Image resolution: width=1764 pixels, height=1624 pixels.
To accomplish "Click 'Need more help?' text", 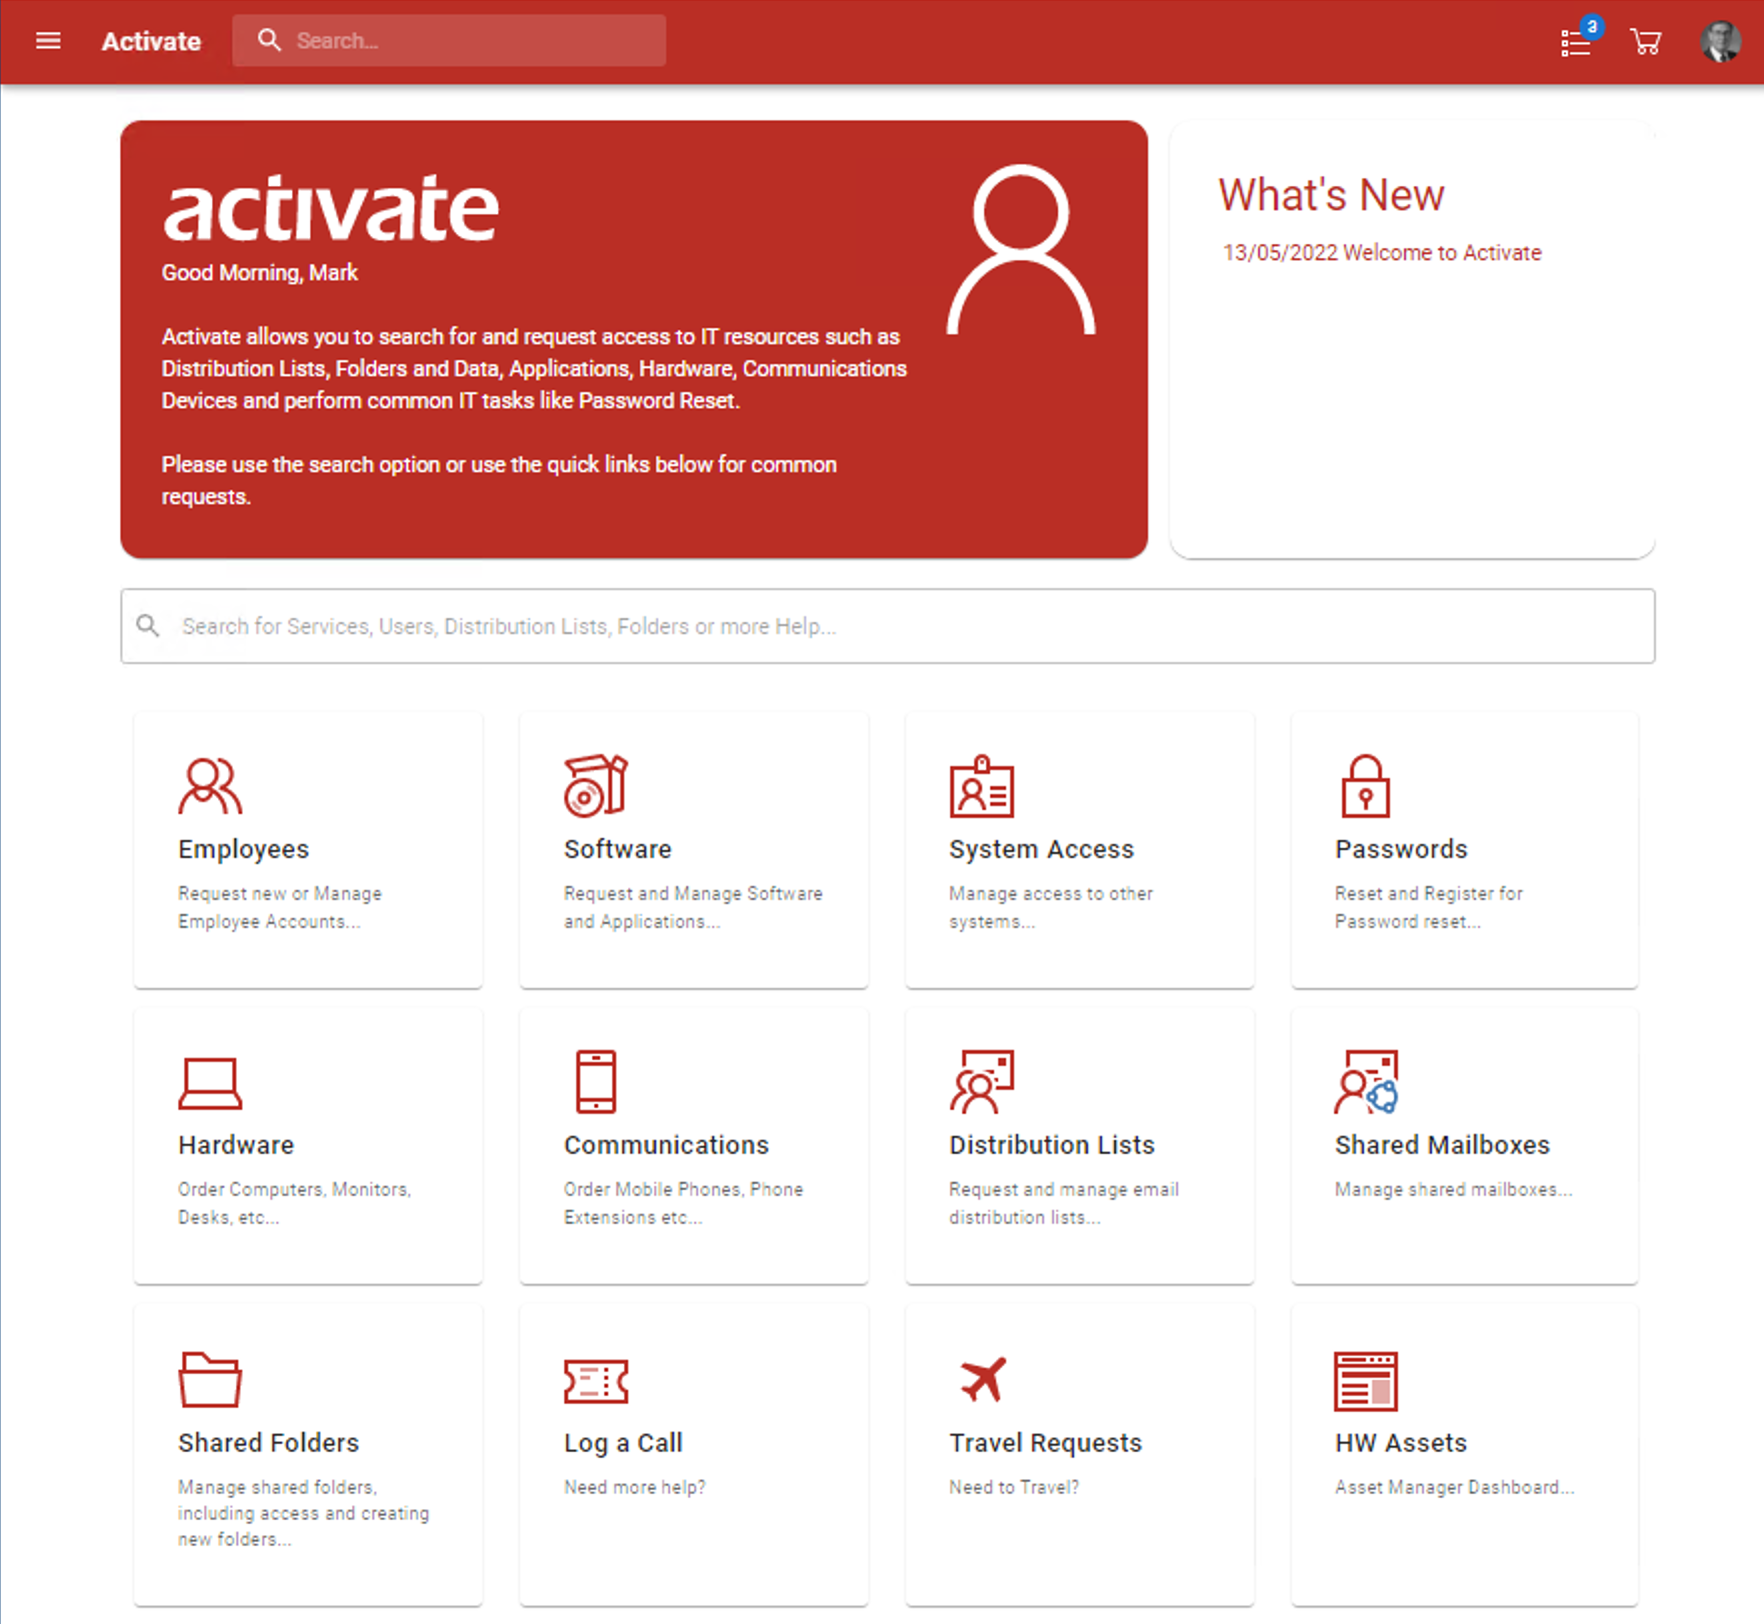I will pos(635,1487).
